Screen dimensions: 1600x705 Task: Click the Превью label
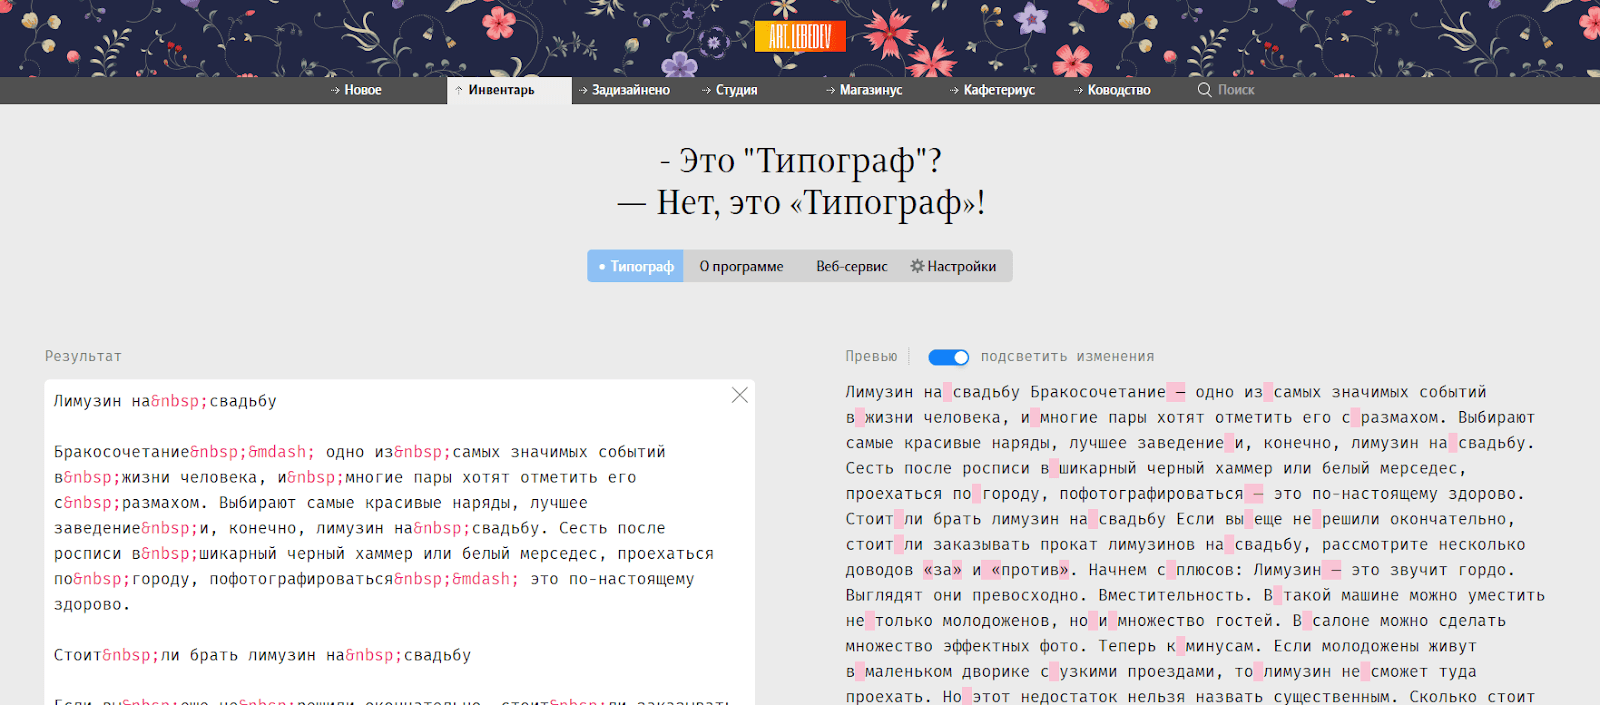(x=871, y=356)
